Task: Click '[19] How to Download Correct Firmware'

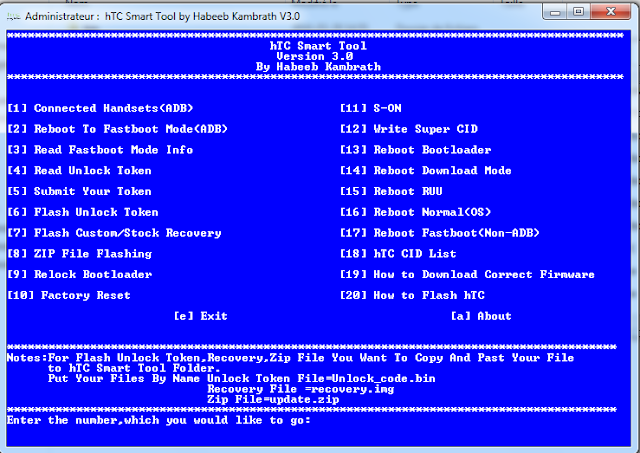Action: click(x=467, y=274)
